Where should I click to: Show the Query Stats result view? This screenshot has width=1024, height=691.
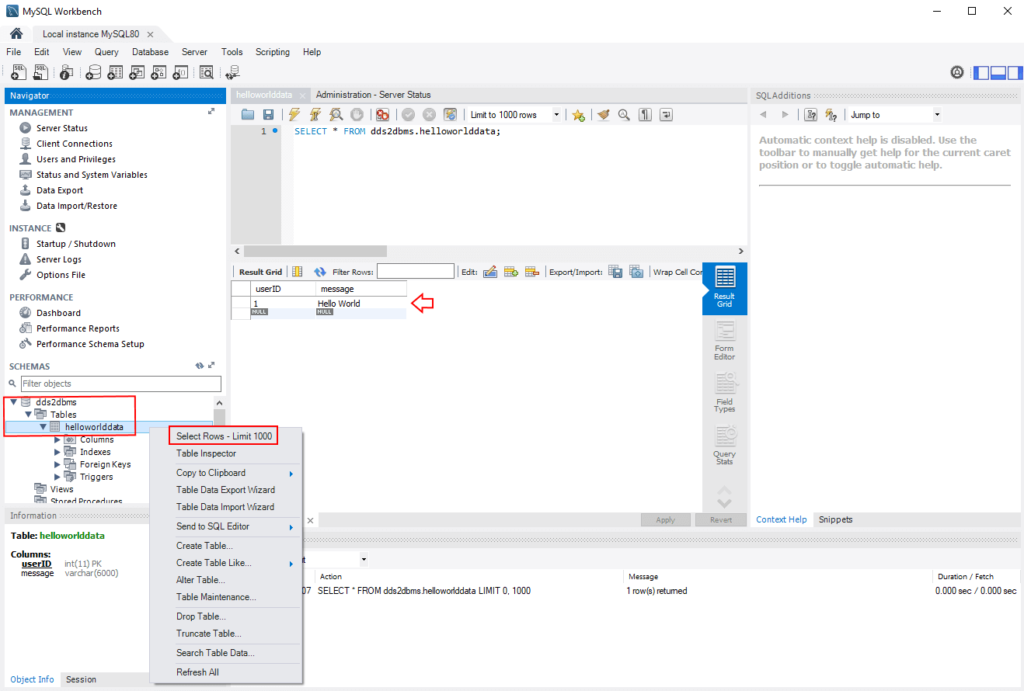[x=724, y=445]
